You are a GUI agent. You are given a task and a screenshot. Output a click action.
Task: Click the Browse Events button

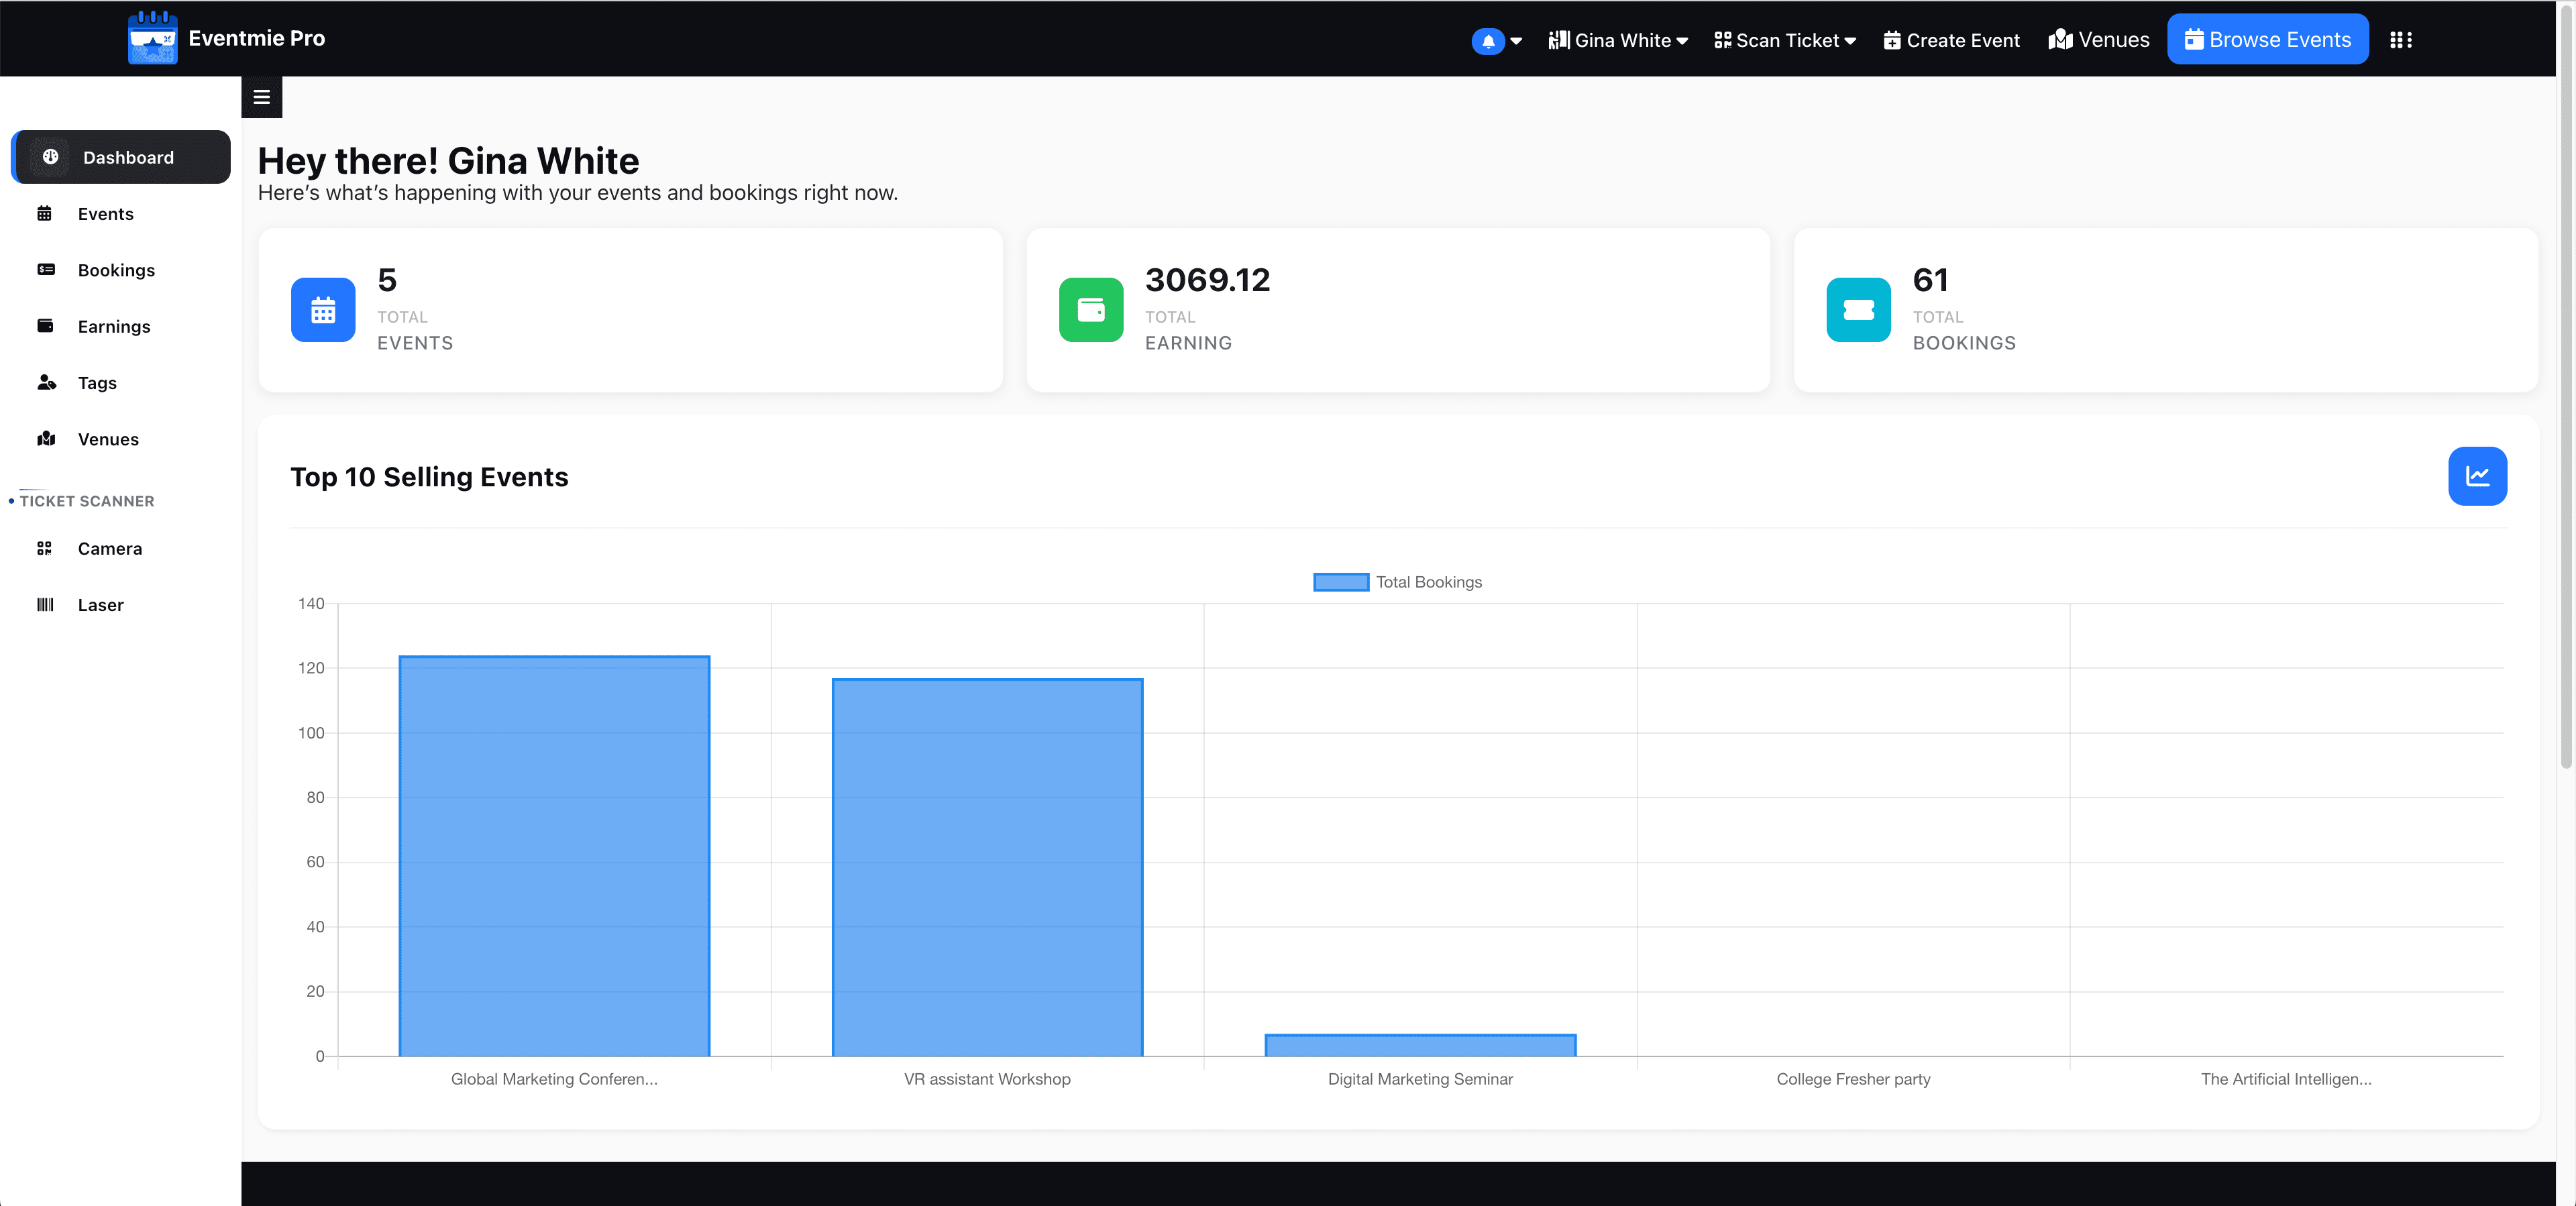pos(2267,40)
